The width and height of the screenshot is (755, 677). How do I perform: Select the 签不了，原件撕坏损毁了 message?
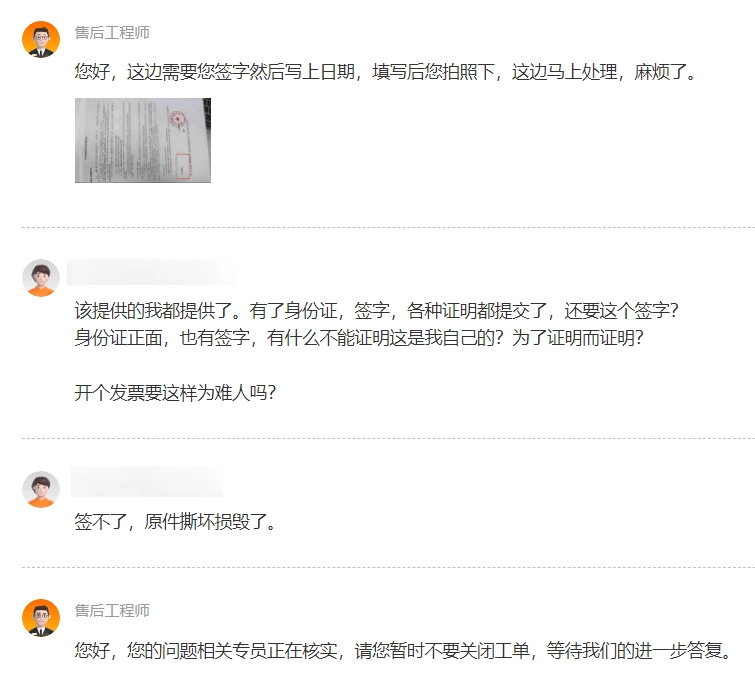click(x=175, y=522)
